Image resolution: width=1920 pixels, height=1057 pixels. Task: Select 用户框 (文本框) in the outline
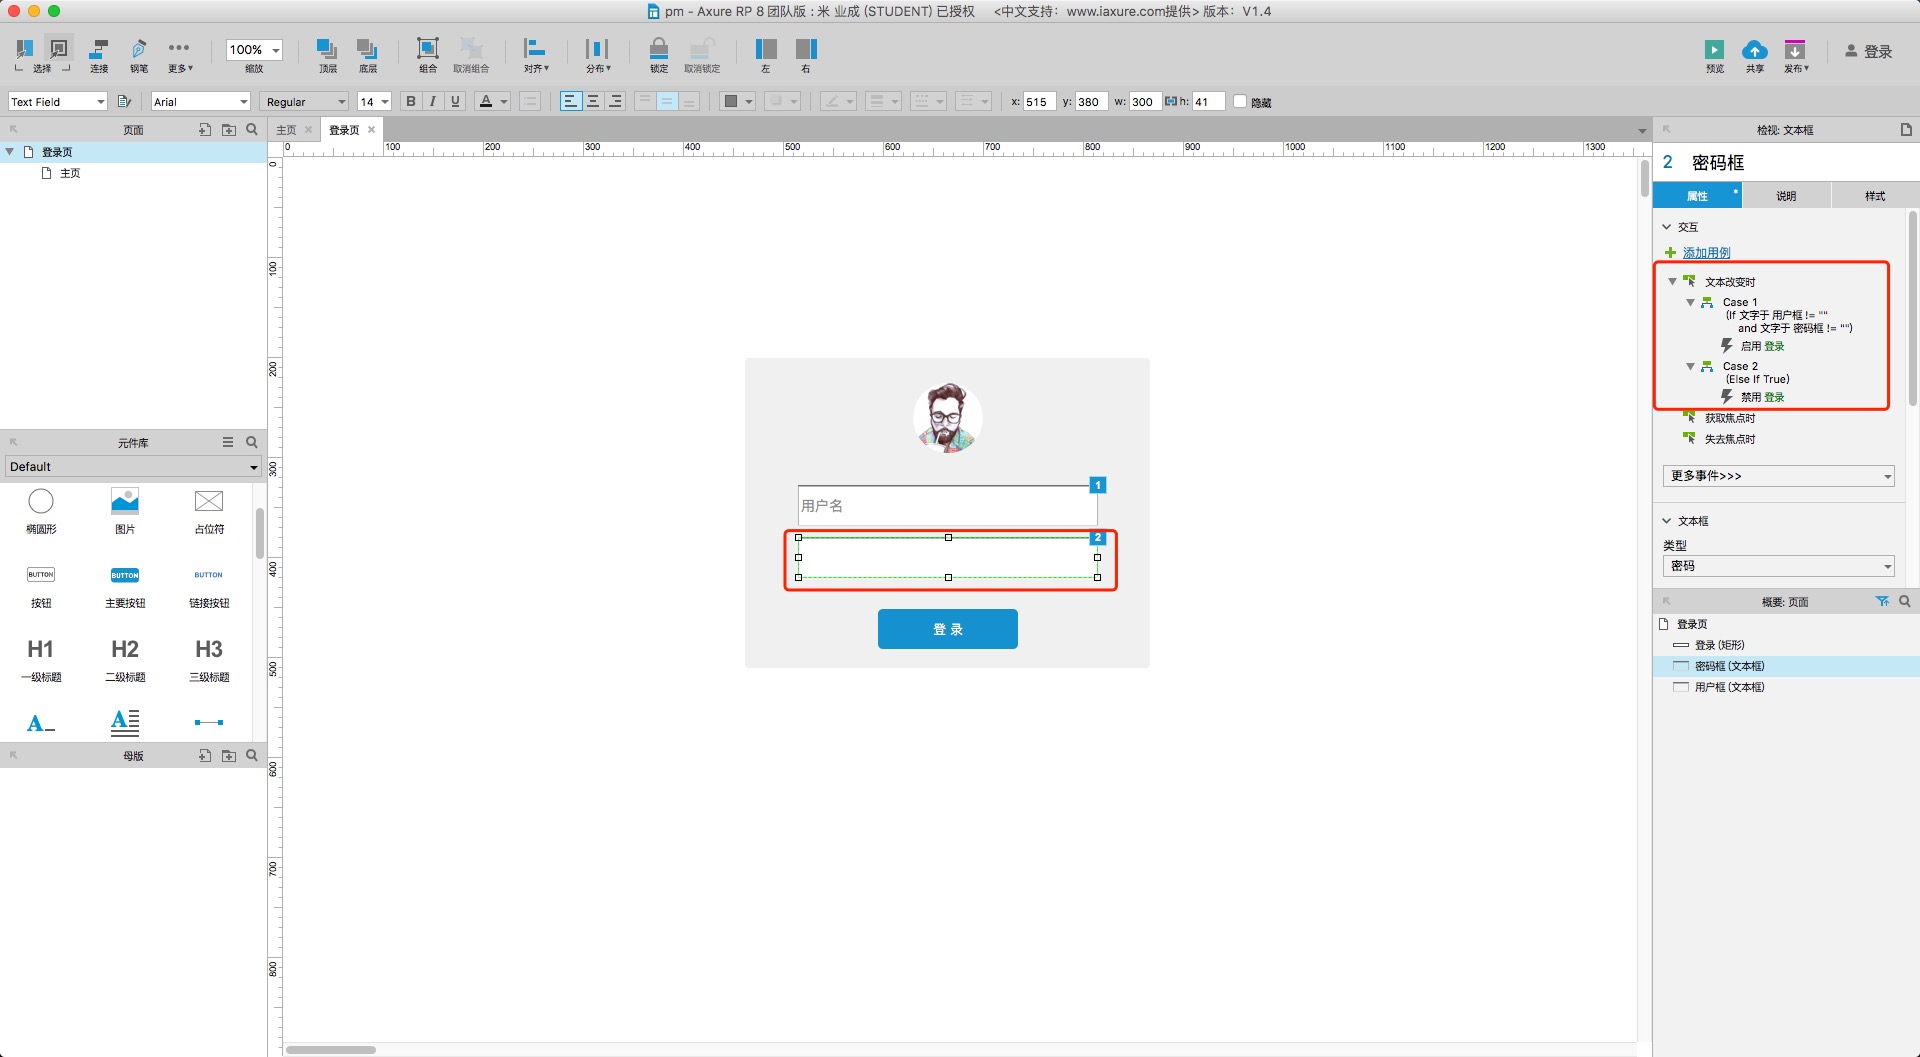tap(1729, 687)
